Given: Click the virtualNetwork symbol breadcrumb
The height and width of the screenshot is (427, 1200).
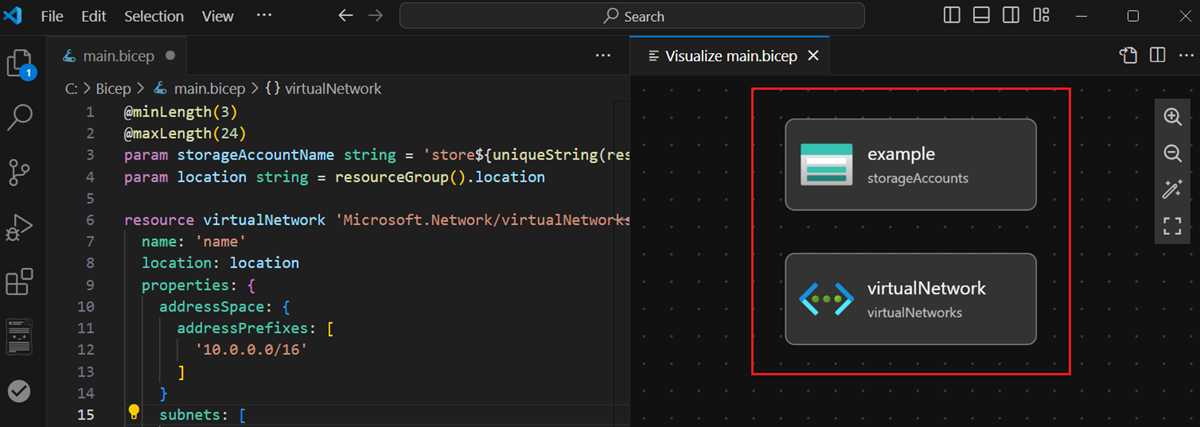Looking at the screenshot, I should coord(323,88).
